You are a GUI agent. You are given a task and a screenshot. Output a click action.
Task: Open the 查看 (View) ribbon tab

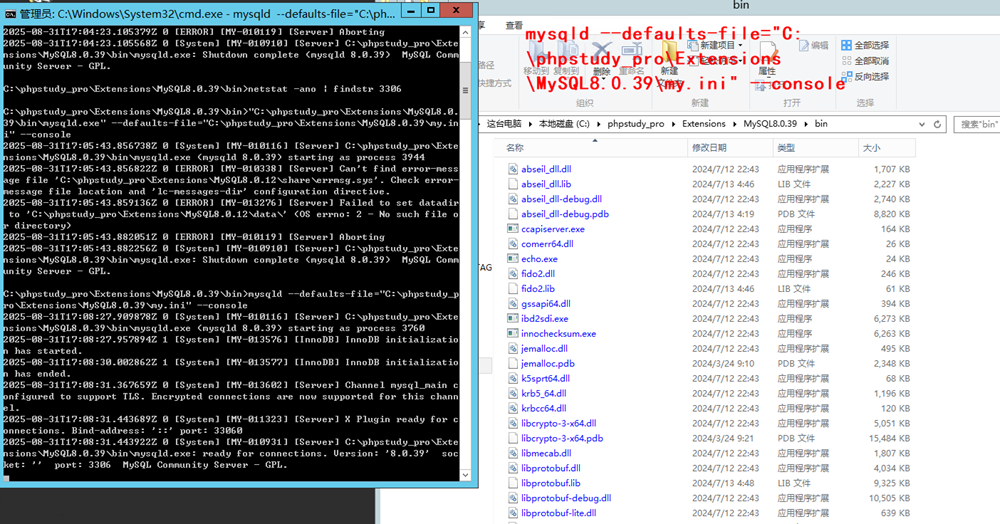point(514,25)
